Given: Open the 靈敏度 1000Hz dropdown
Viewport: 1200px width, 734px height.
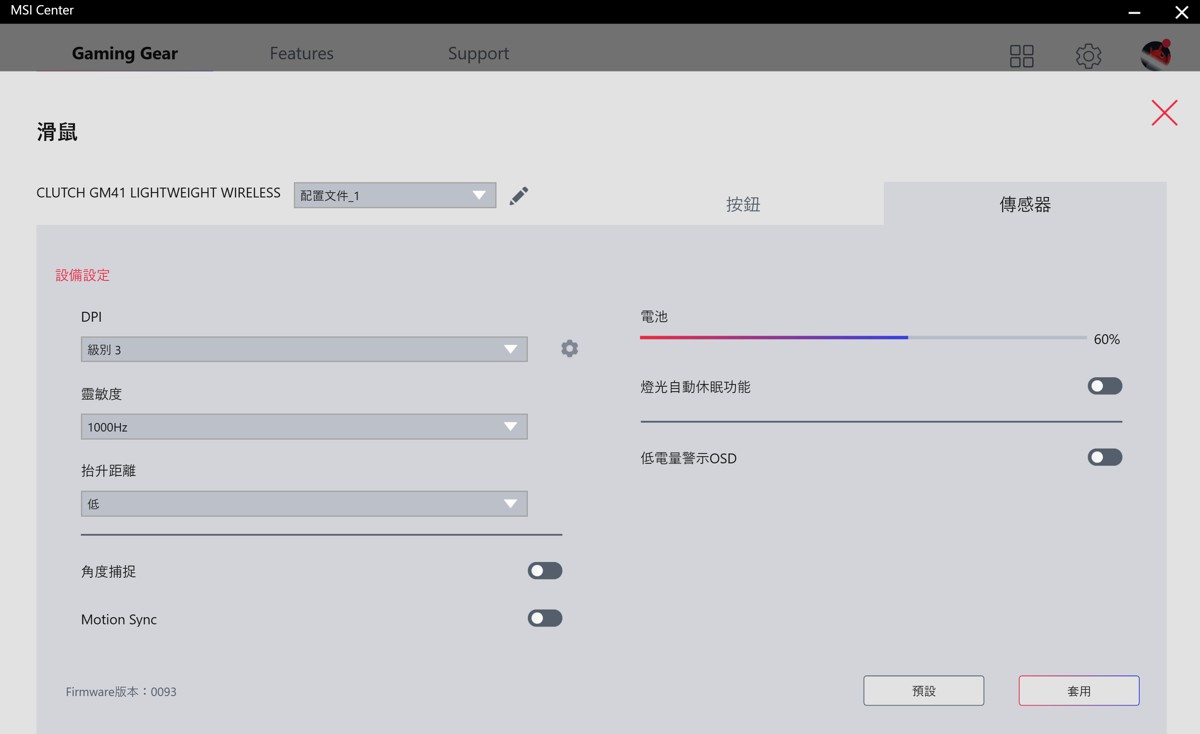Looking at the screenshot, I should click(x=304, y=426).
